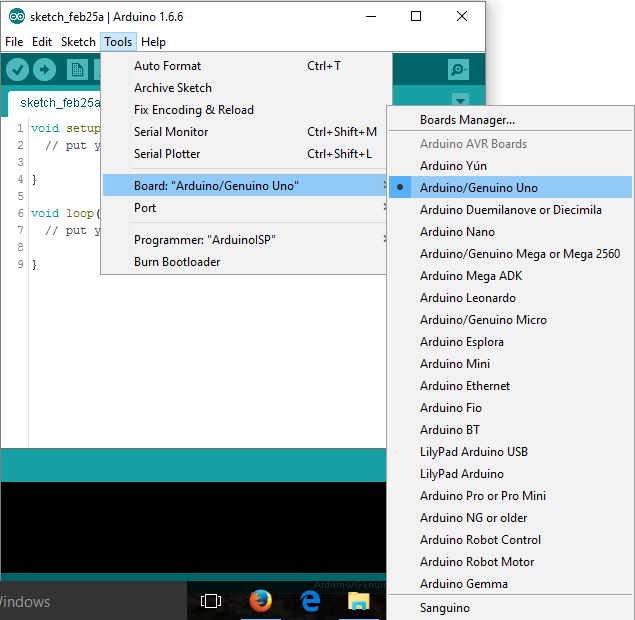Open the Serial Monitor magnifier icon

click(458, 70)
